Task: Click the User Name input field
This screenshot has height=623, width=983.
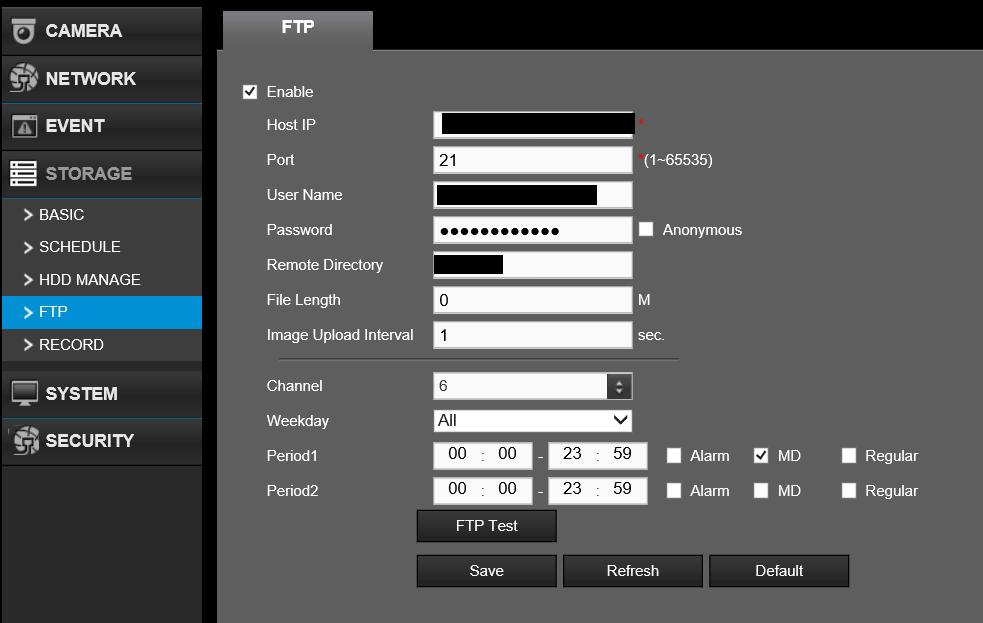Action: click(532, 195)
